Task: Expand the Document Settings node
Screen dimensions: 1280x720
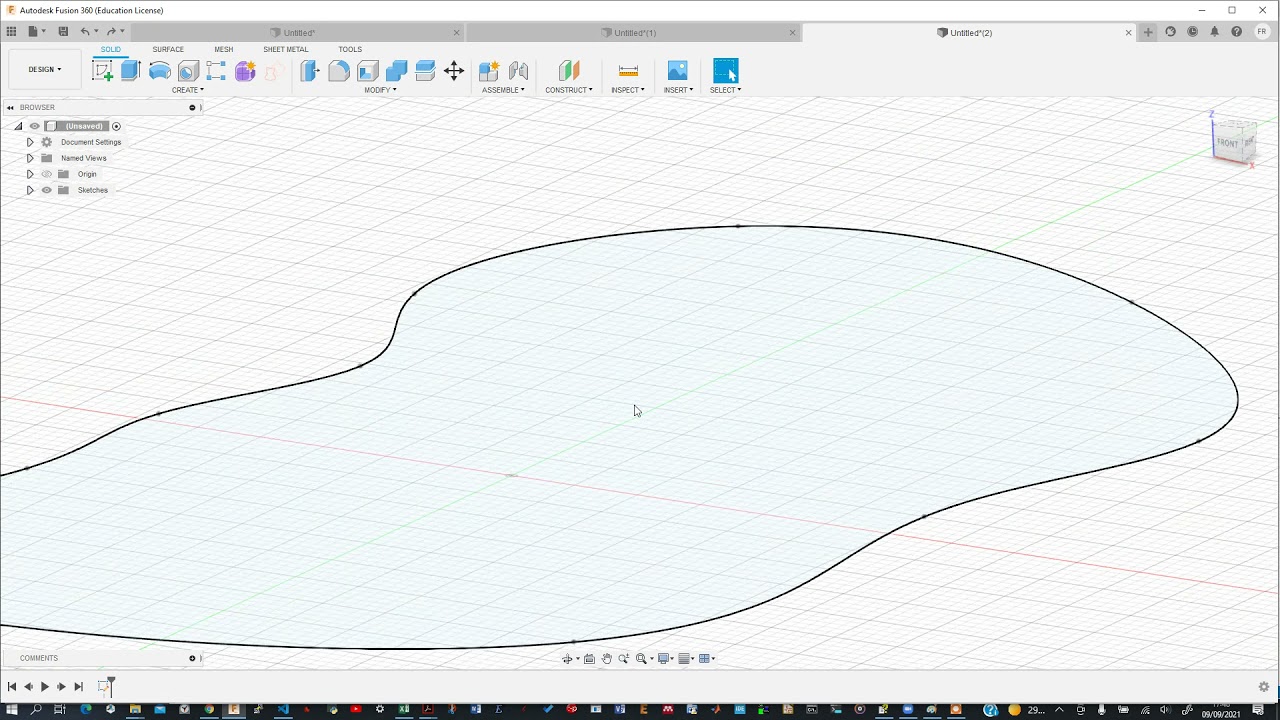Action: tap(30, 142)
